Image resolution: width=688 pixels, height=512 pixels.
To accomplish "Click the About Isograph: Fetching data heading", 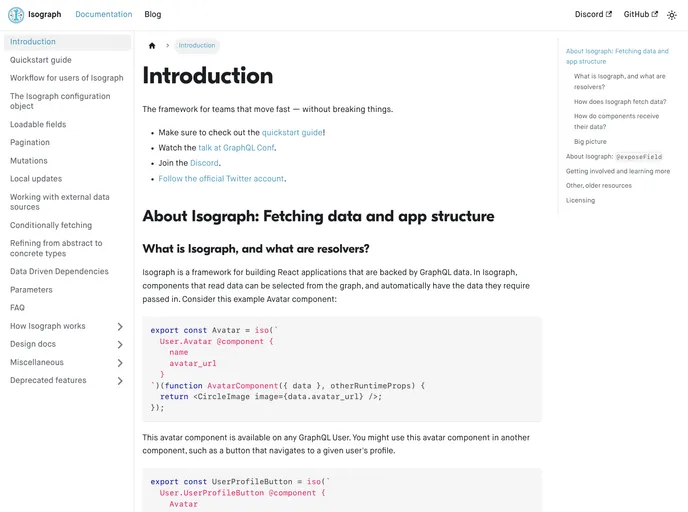I will pyautogui.click(x=318, y=216).
